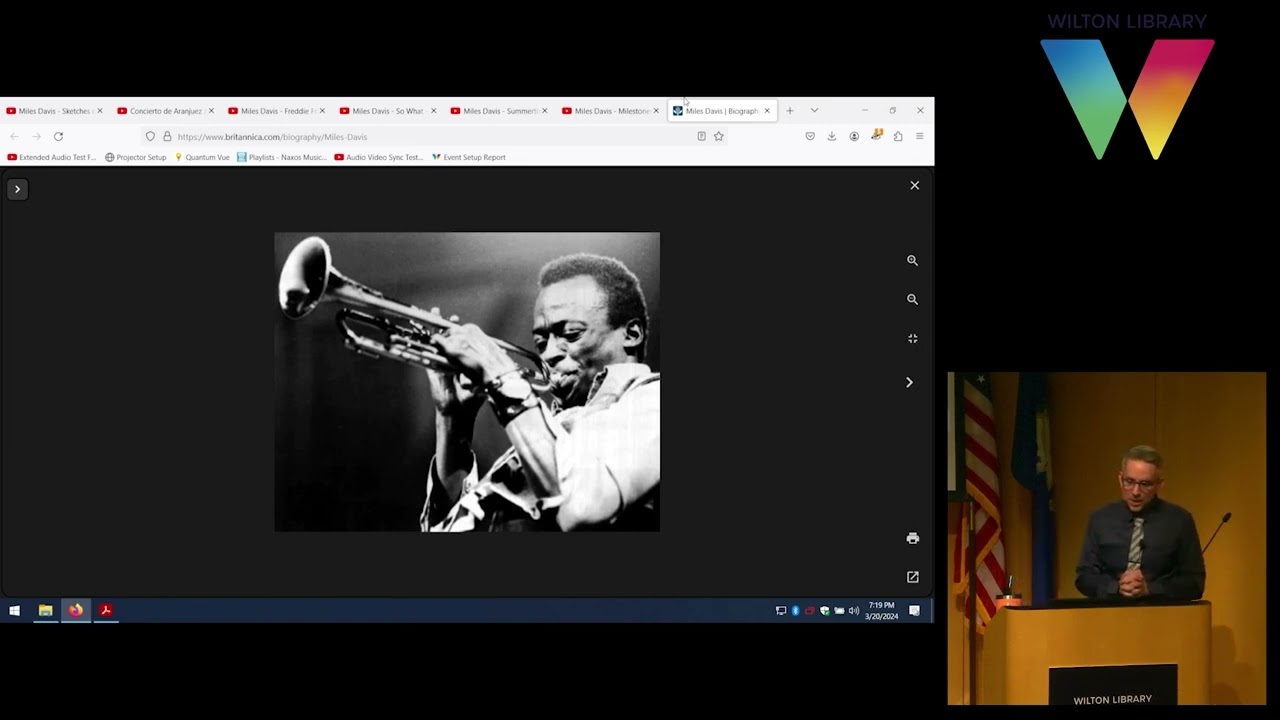Close the Miles Davis - So What tab
The height and width of the screenshot is (720, 1280).
[x=433, y=111]
